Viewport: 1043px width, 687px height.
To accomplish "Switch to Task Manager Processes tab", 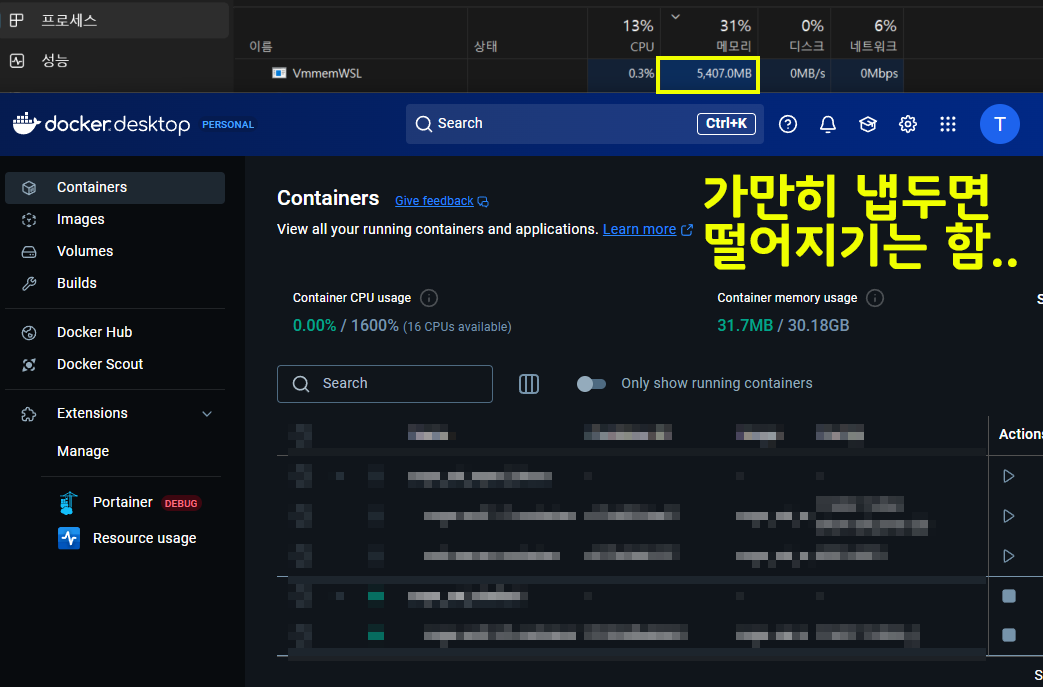I will coord(114,20).
